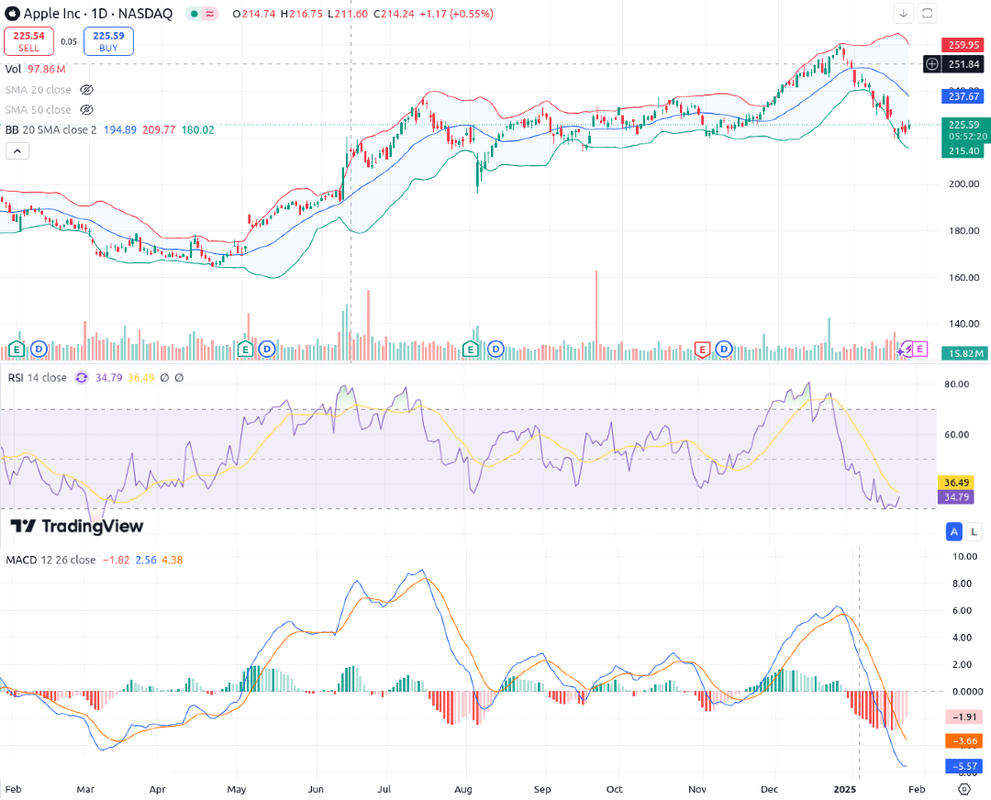Toggle the log scale L button
The image size is (991, 800).
point(974,531)
